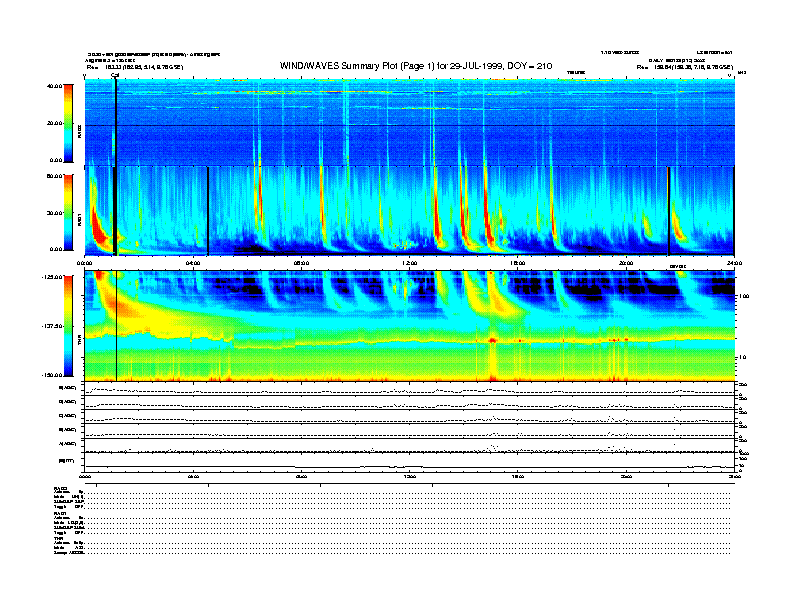Viewport: 792px width, 612px height.
Task: Click the TNR axis label beside its spectrogram
Action: (79, 342)
